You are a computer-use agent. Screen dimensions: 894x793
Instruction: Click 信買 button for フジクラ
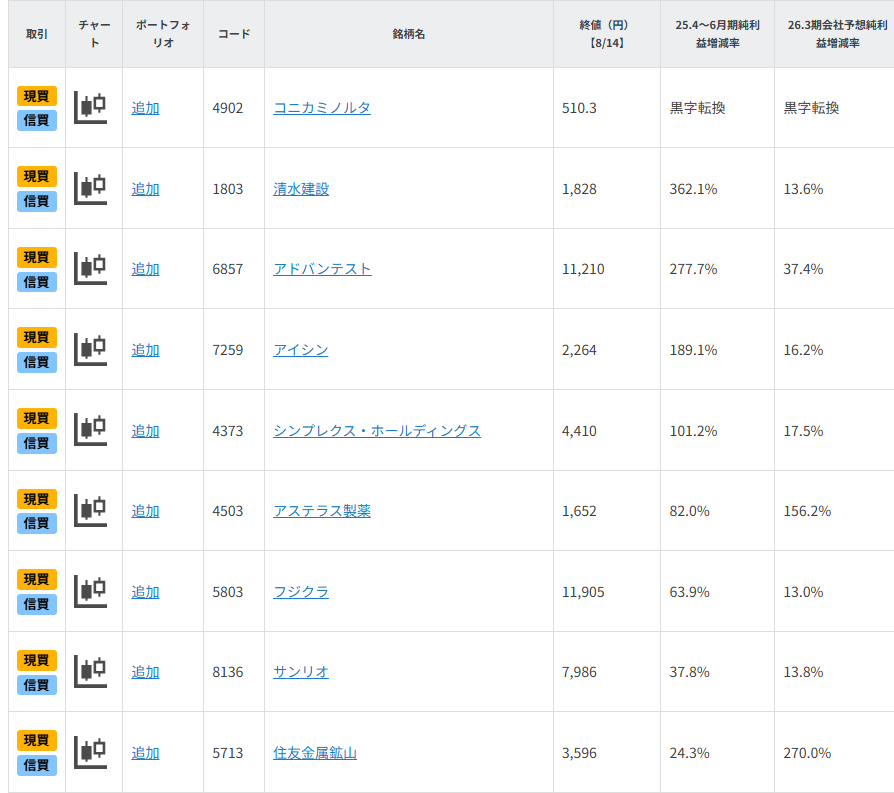pos(36,604)
